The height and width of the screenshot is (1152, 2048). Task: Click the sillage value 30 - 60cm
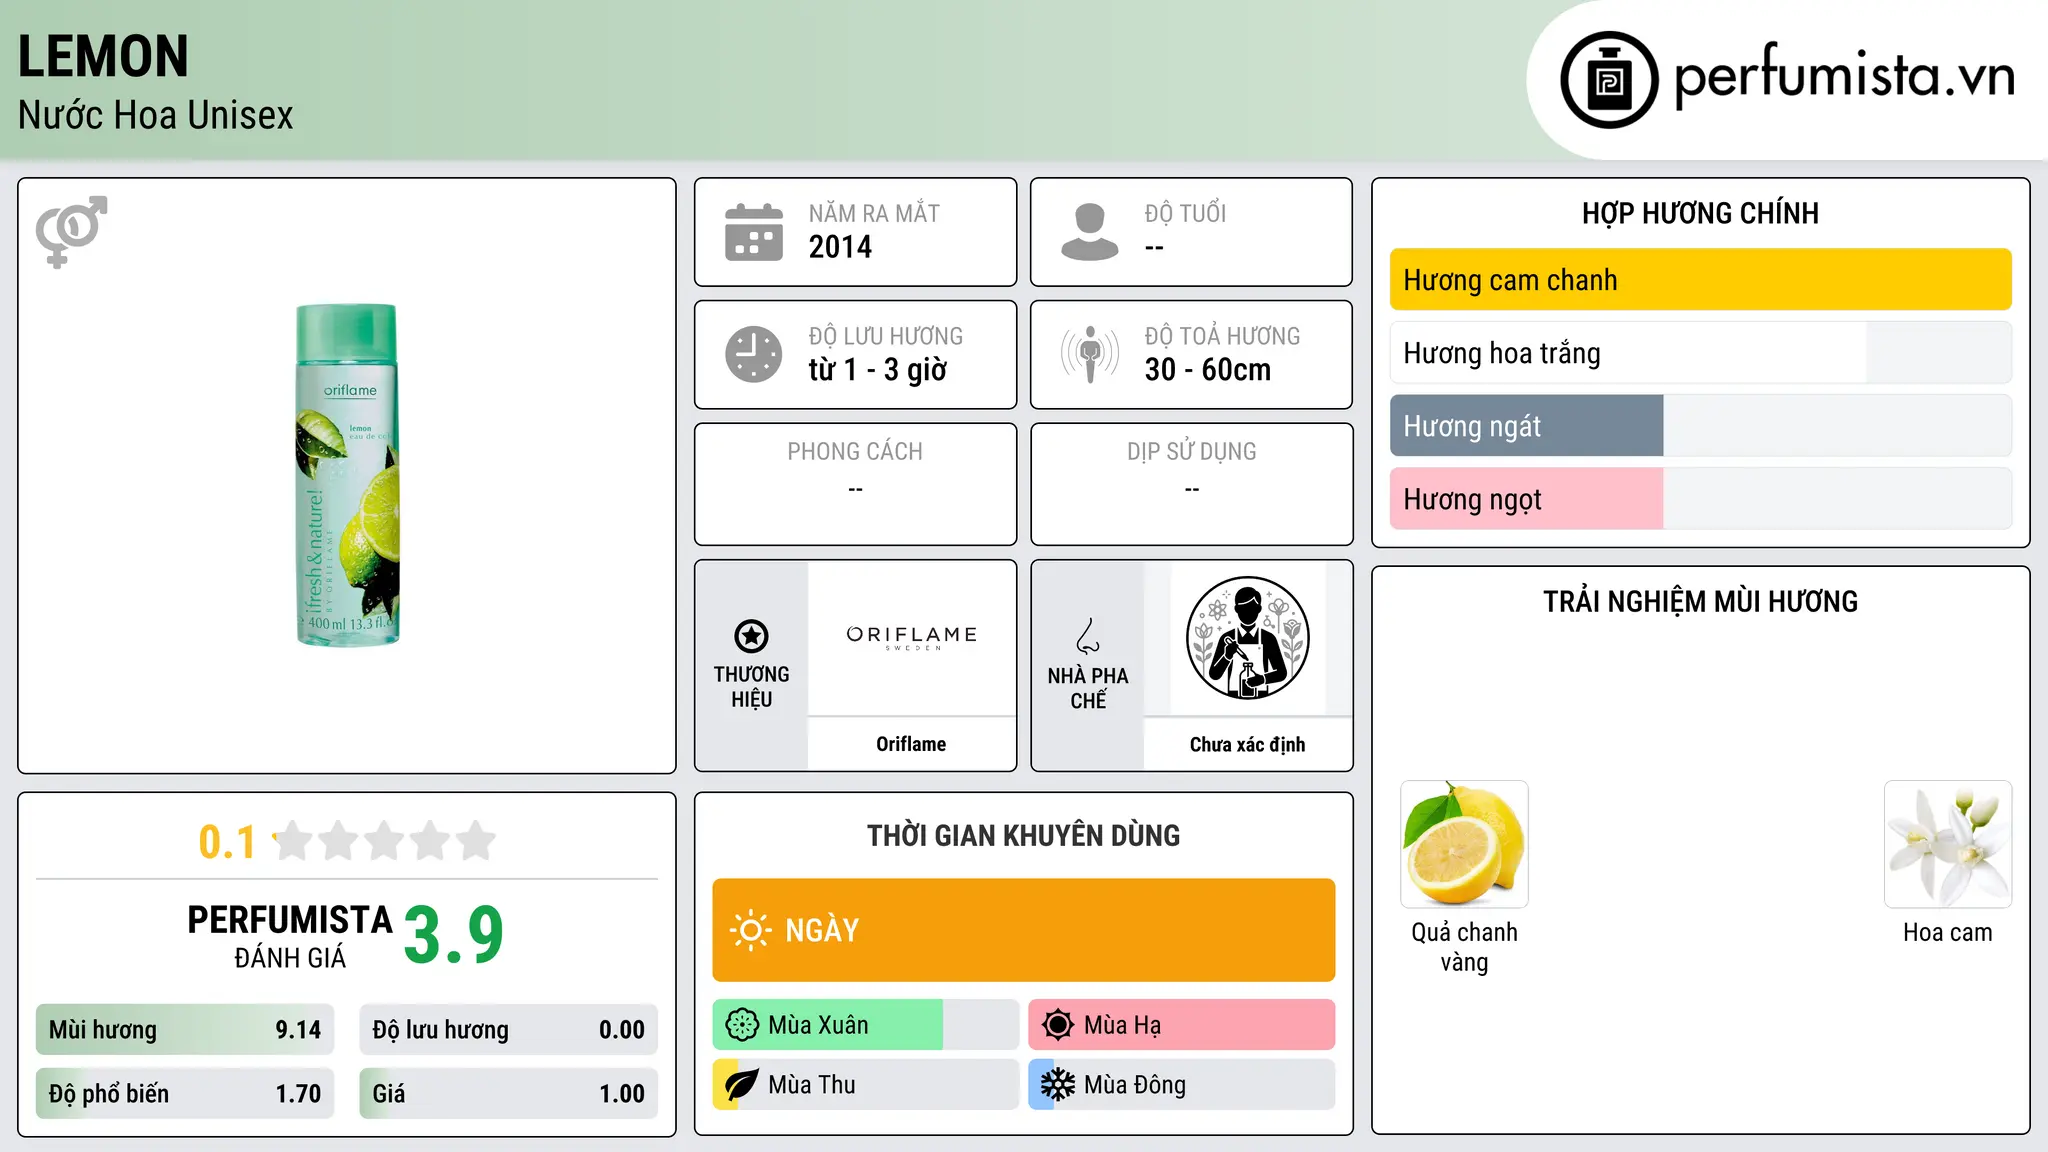[1208, 370]
